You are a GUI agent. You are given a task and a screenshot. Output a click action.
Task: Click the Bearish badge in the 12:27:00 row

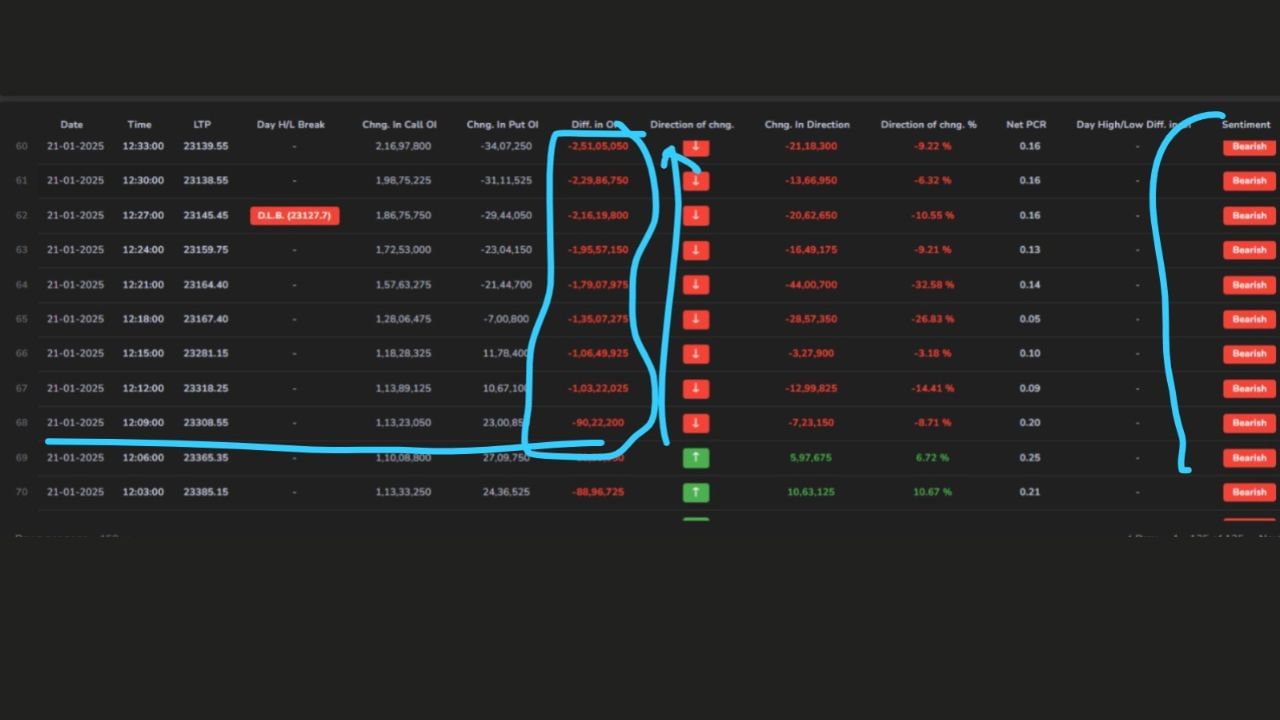1249,216
